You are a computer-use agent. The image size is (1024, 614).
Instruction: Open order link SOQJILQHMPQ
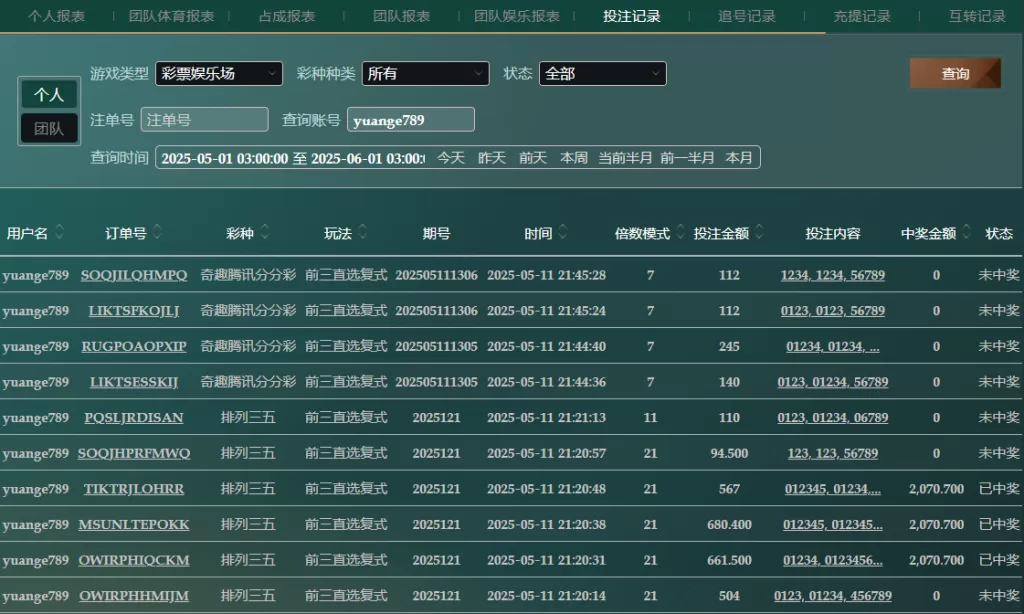click(x=134, y=275)
